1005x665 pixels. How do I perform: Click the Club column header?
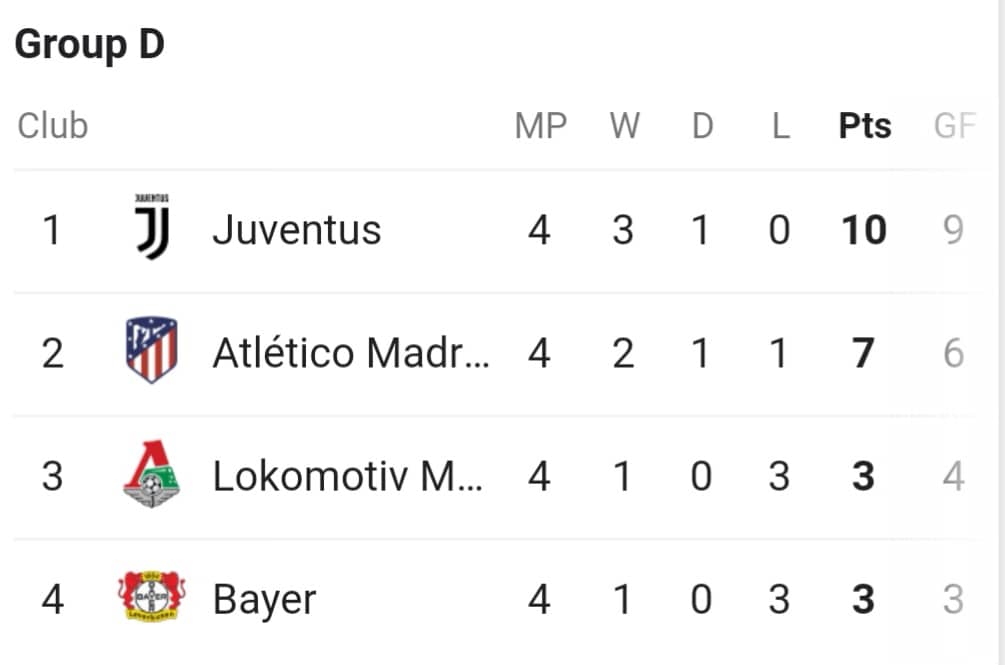[x=53, y=126]
